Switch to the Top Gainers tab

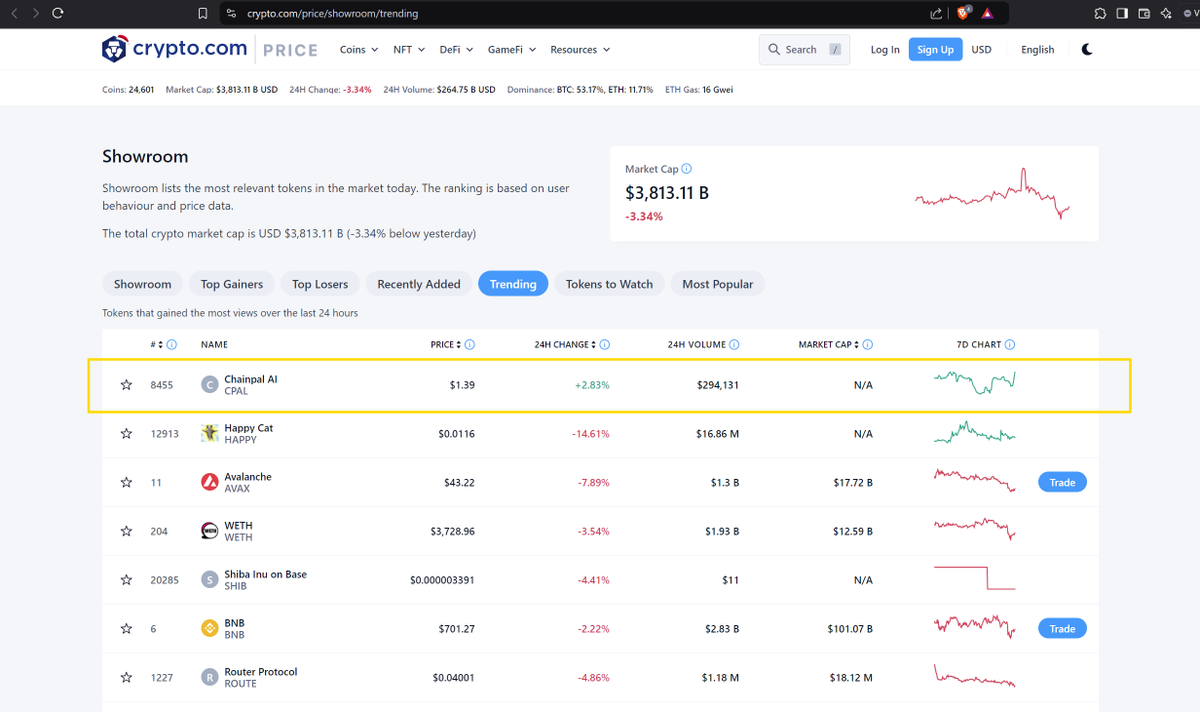pos(232,284)
